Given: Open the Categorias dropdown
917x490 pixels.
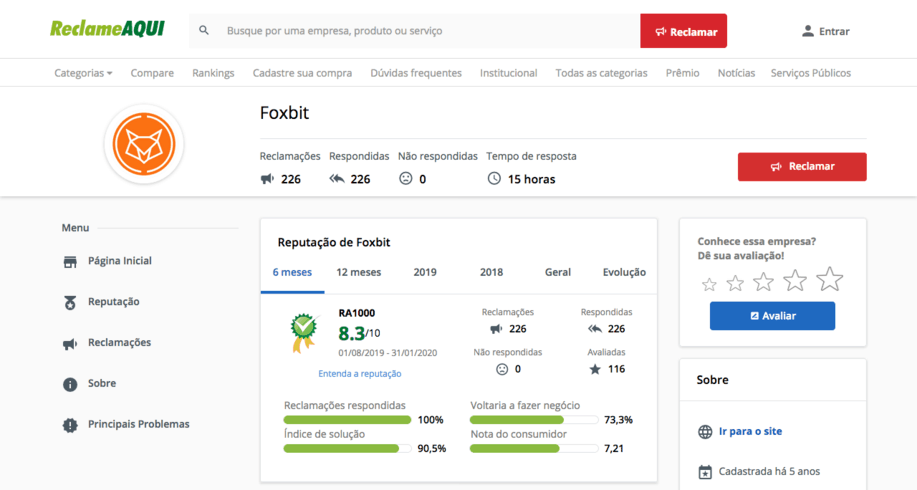Looking at the screenshot, I should coord(83,73).
